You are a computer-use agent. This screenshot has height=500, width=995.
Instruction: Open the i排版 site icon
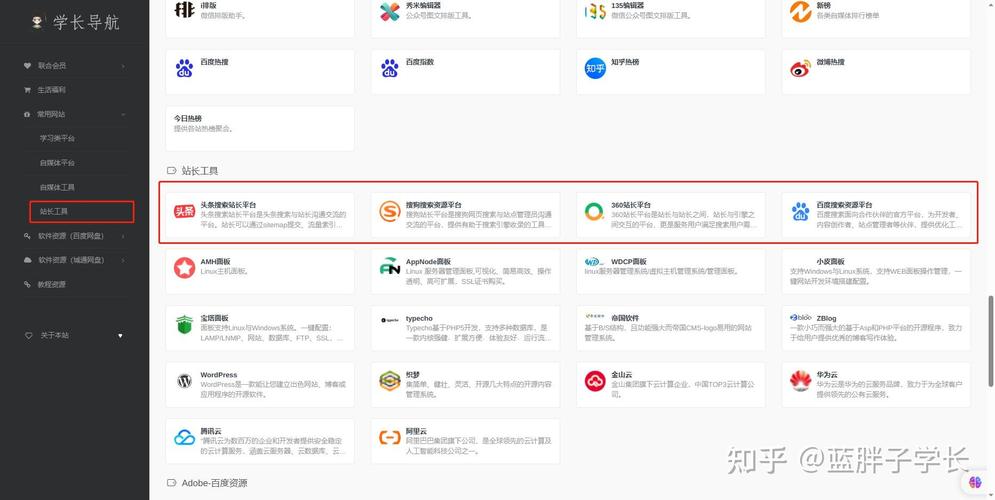coord(184,10)
